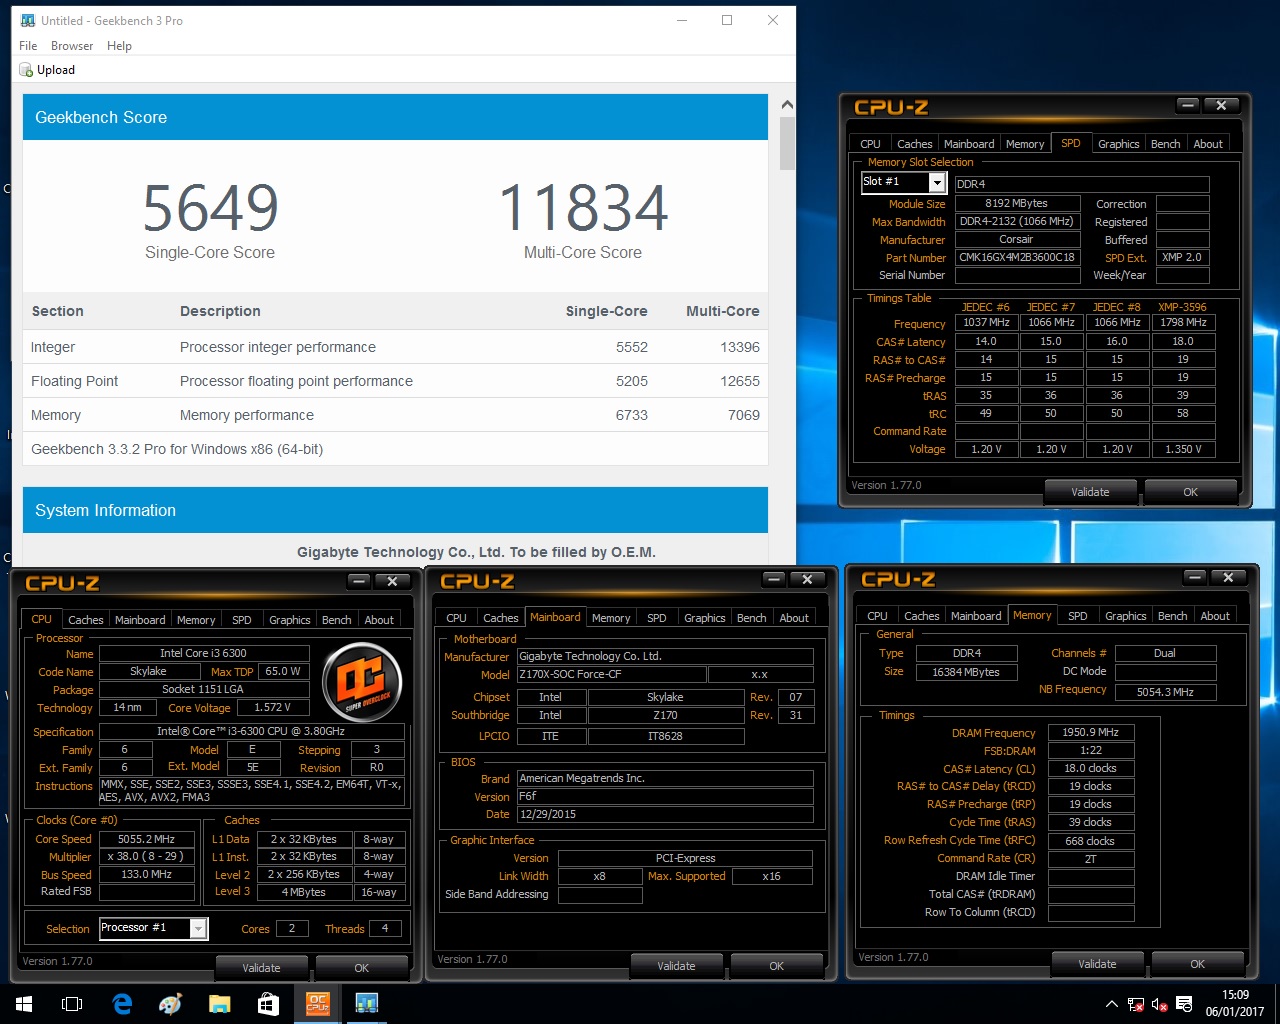Click OK in the CPU window
Screen dimensions: 1280x1024
click(361, 968)
